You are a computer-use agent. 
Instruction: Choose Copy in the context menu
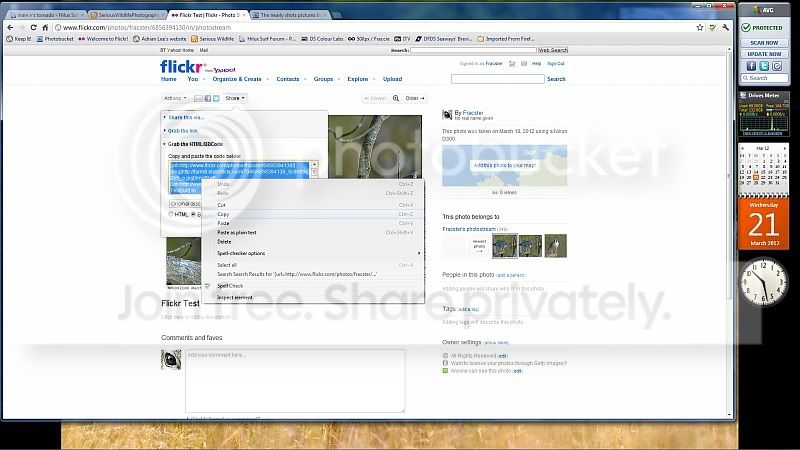click(x=313, y=214)
